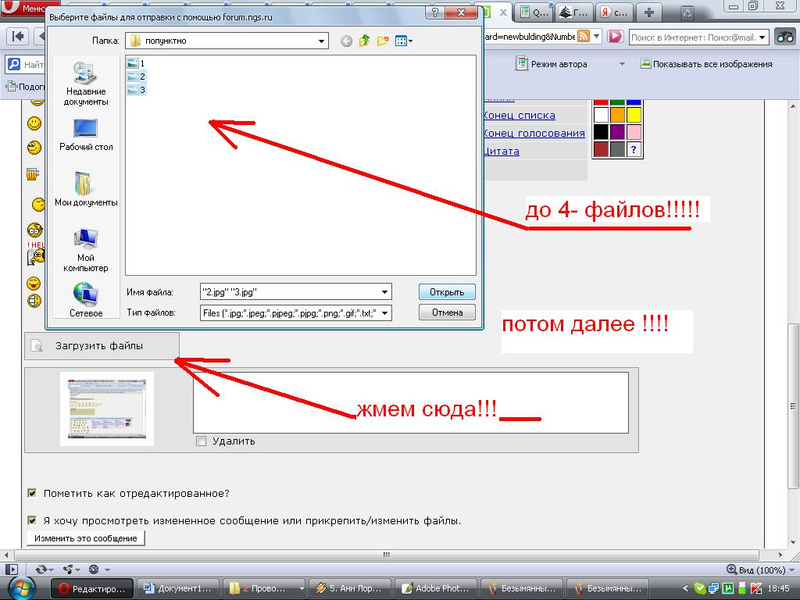Expand the Папка folder dropdown
800x600 pixels.
[321, 41]
